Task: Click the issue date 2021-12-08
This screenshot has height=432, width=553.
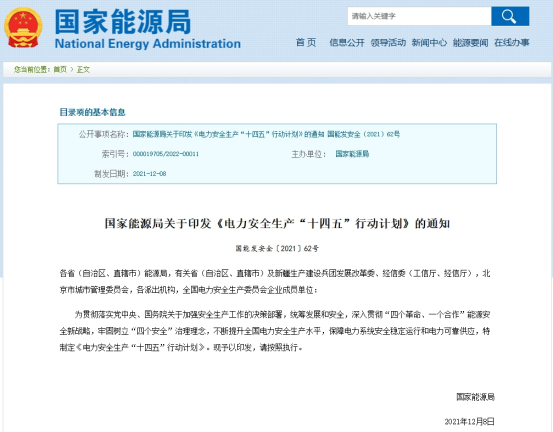Action: [x=149, y=174]
